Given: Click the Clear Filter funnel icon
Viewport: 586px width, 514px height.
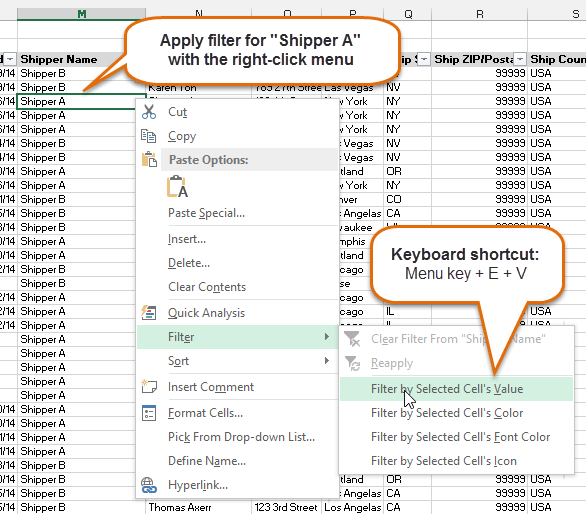Looking at the screenshot, I should [352, 339].
